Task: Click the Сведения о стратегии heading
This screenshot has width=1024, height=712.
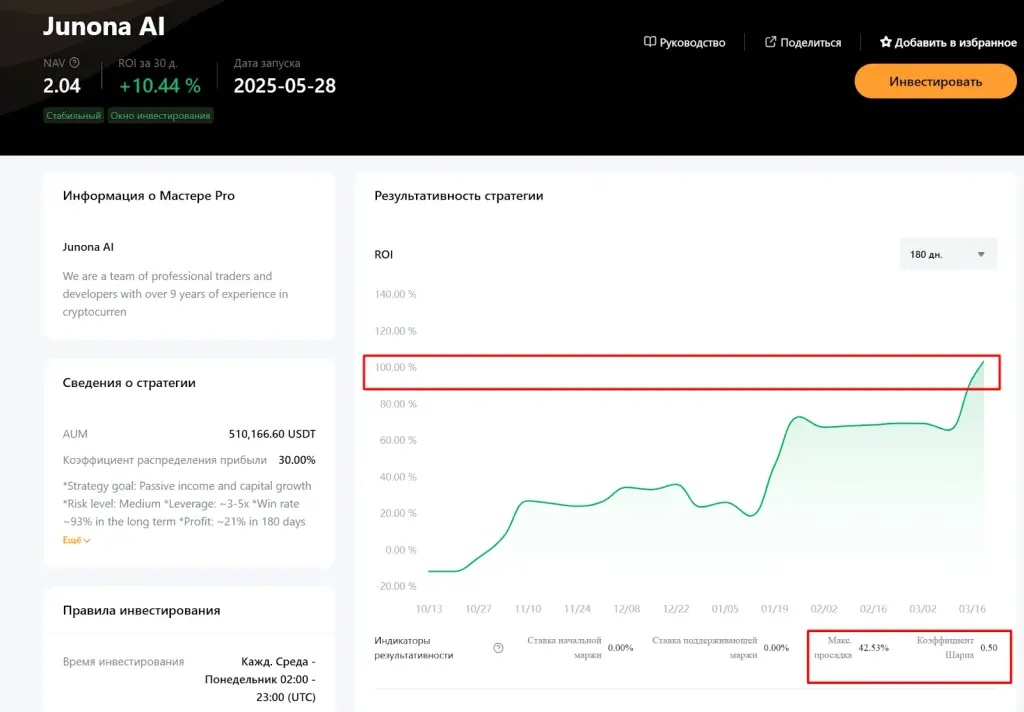Action: tap(129, 383)
